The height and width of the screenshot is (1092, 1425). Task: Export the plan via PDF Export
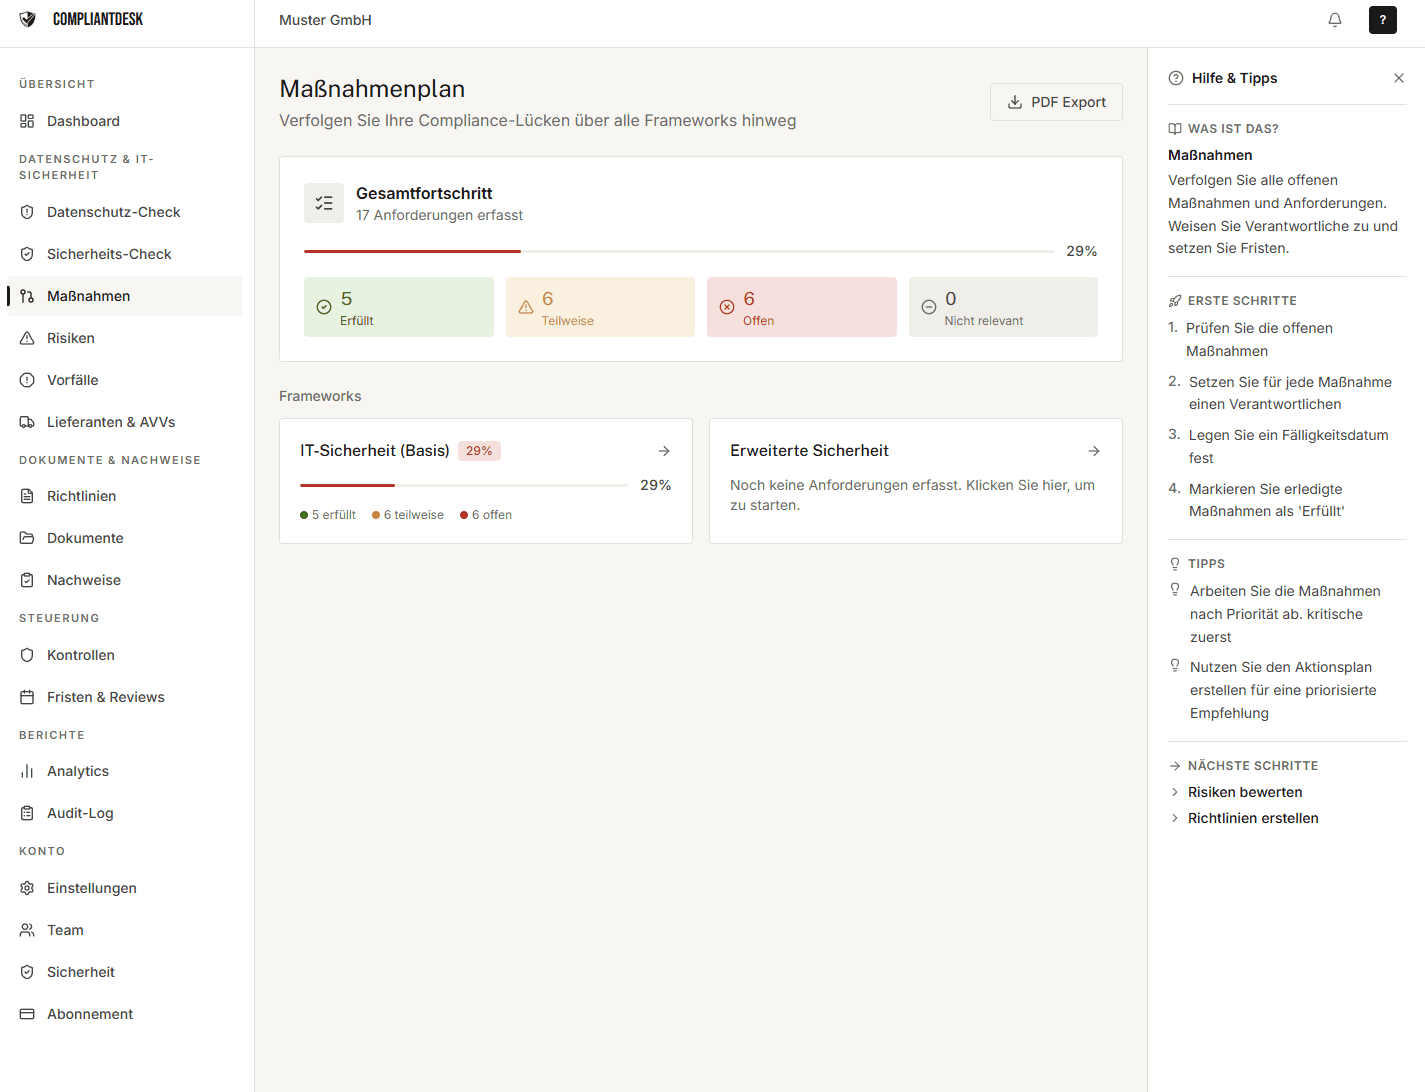point(1056,102)
